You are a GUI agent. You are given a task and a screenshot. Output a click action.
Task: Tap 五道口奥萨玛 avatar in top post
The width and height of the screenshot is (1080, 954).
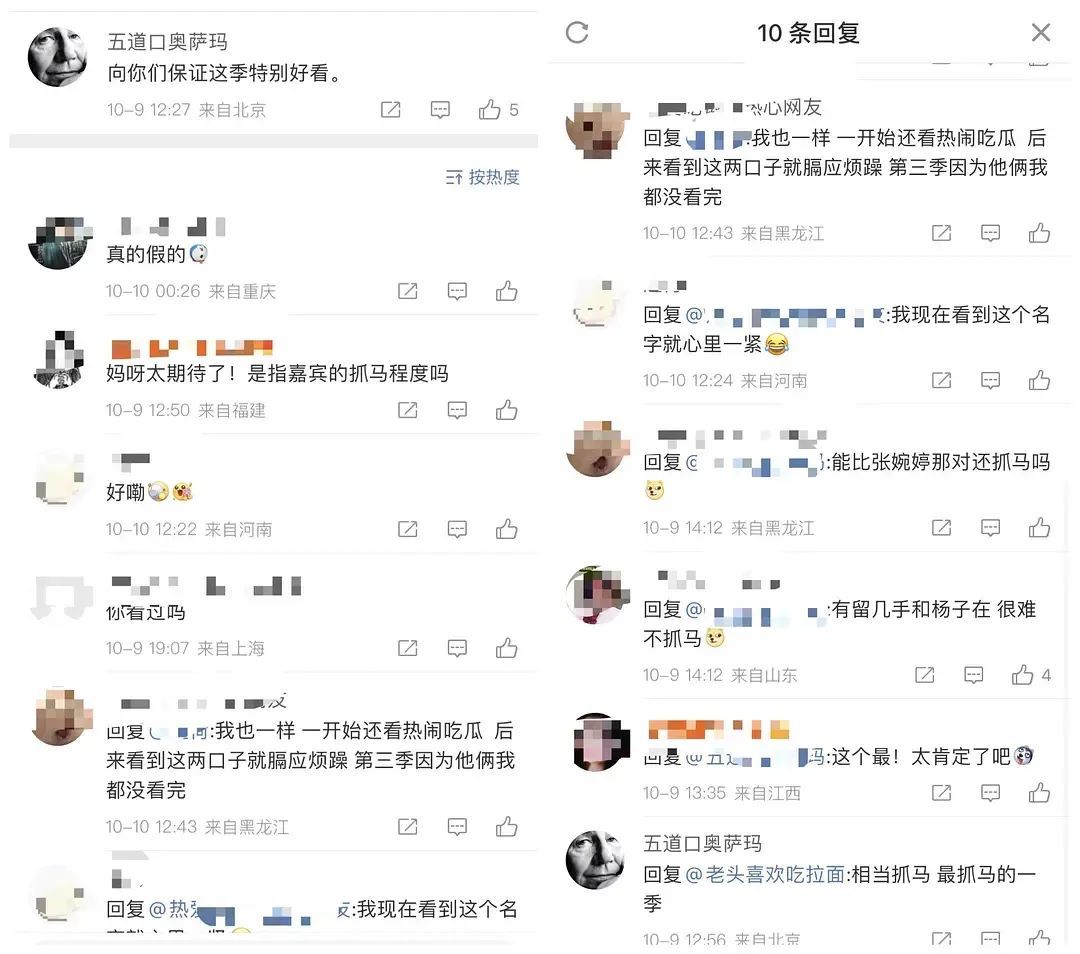(x=58, y=58)
